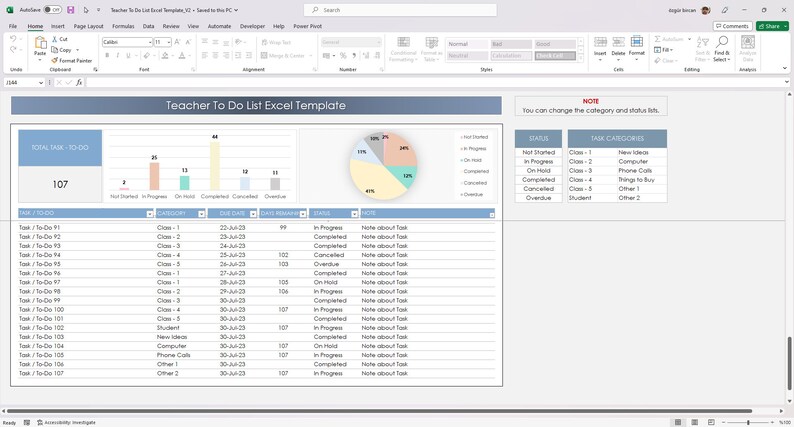Click the formula bar input

[x=435, y=83]
